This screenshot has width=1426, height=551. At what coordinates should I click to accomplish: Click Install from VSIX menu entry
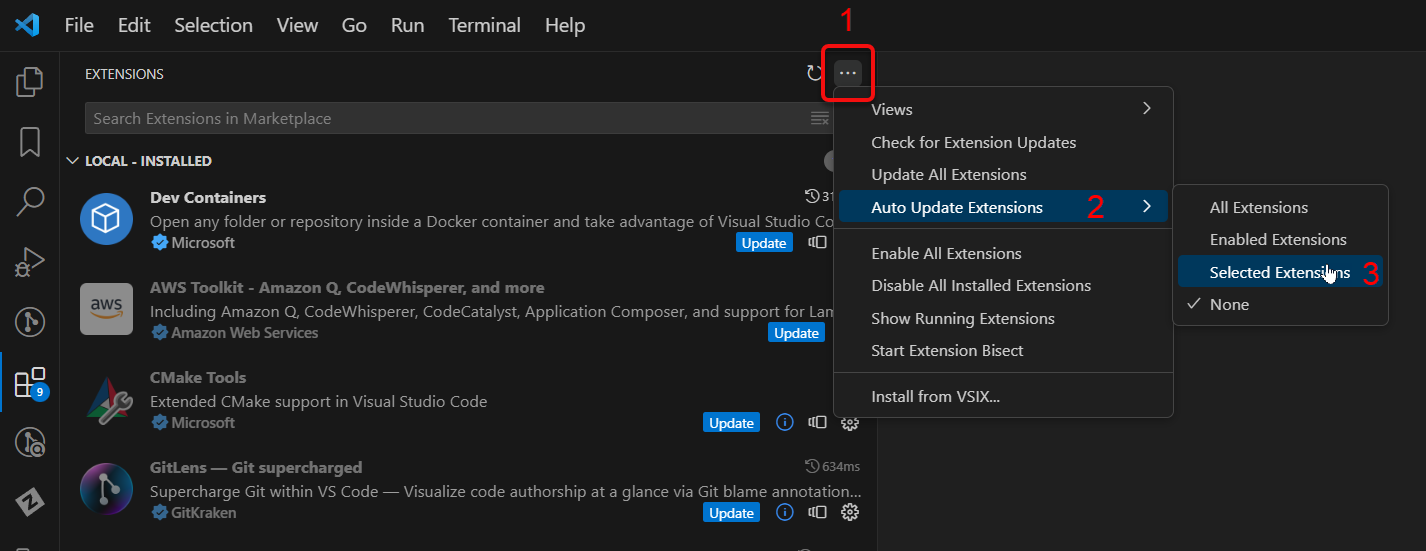tap(935, 397)
